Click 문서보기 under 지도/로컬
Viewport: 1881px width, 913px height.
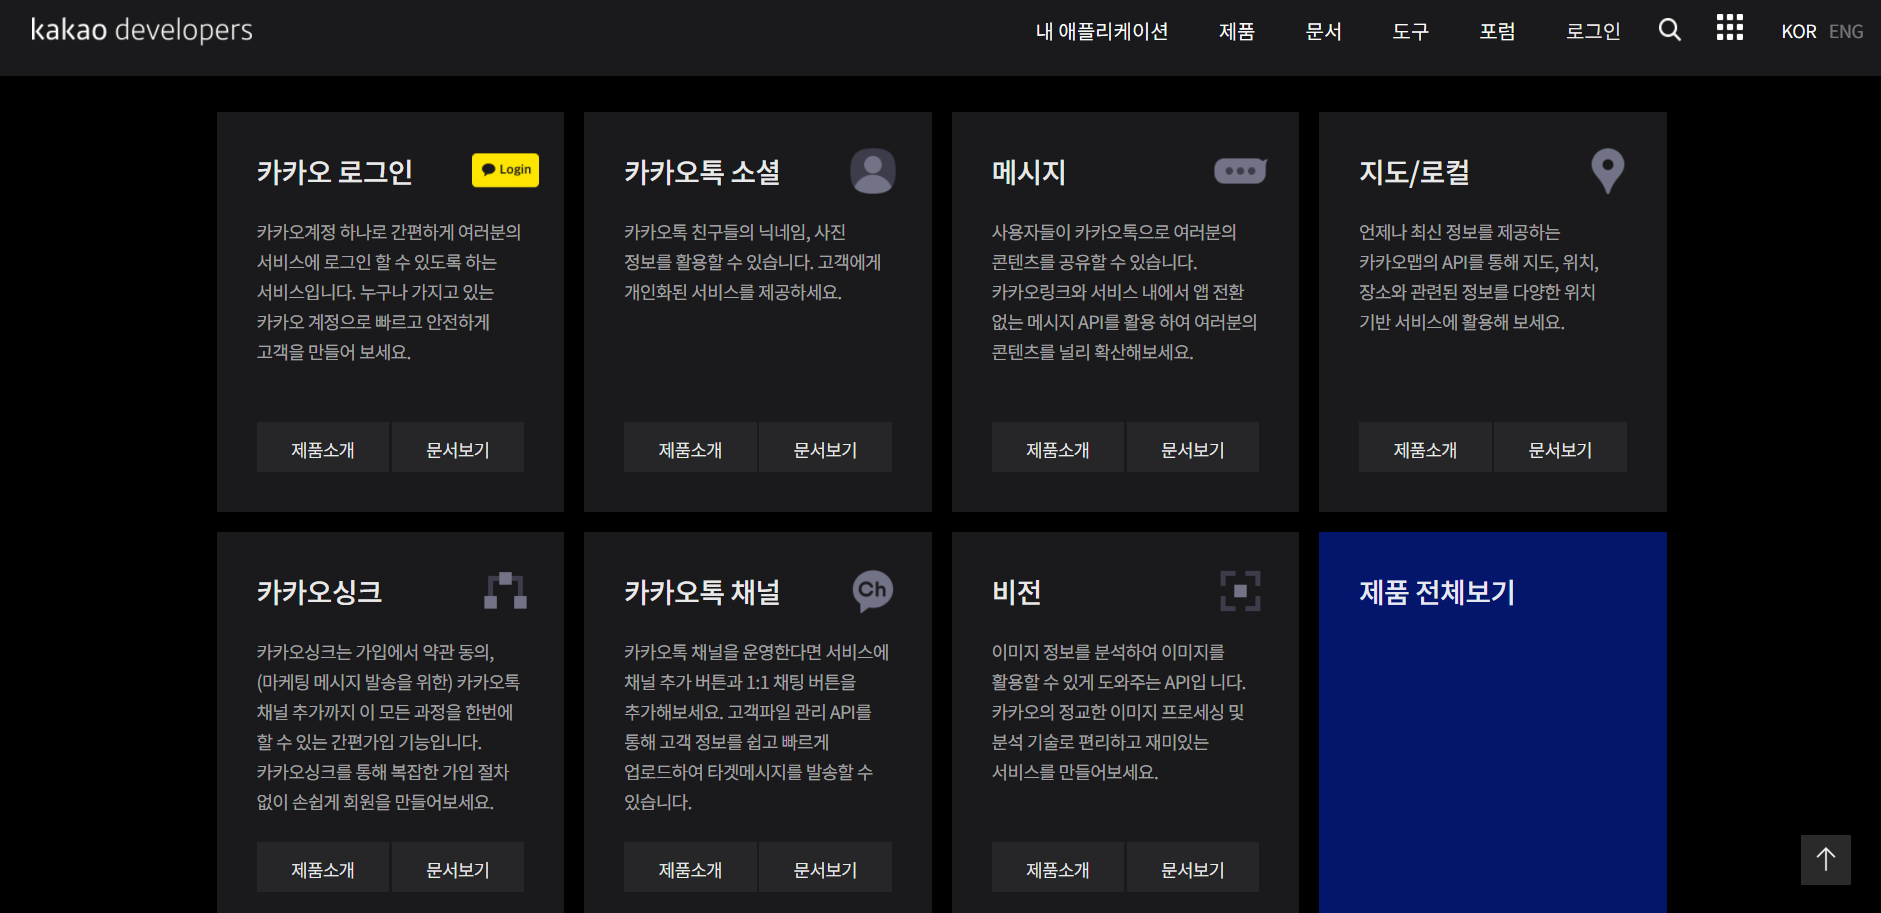coord(1560,447)
